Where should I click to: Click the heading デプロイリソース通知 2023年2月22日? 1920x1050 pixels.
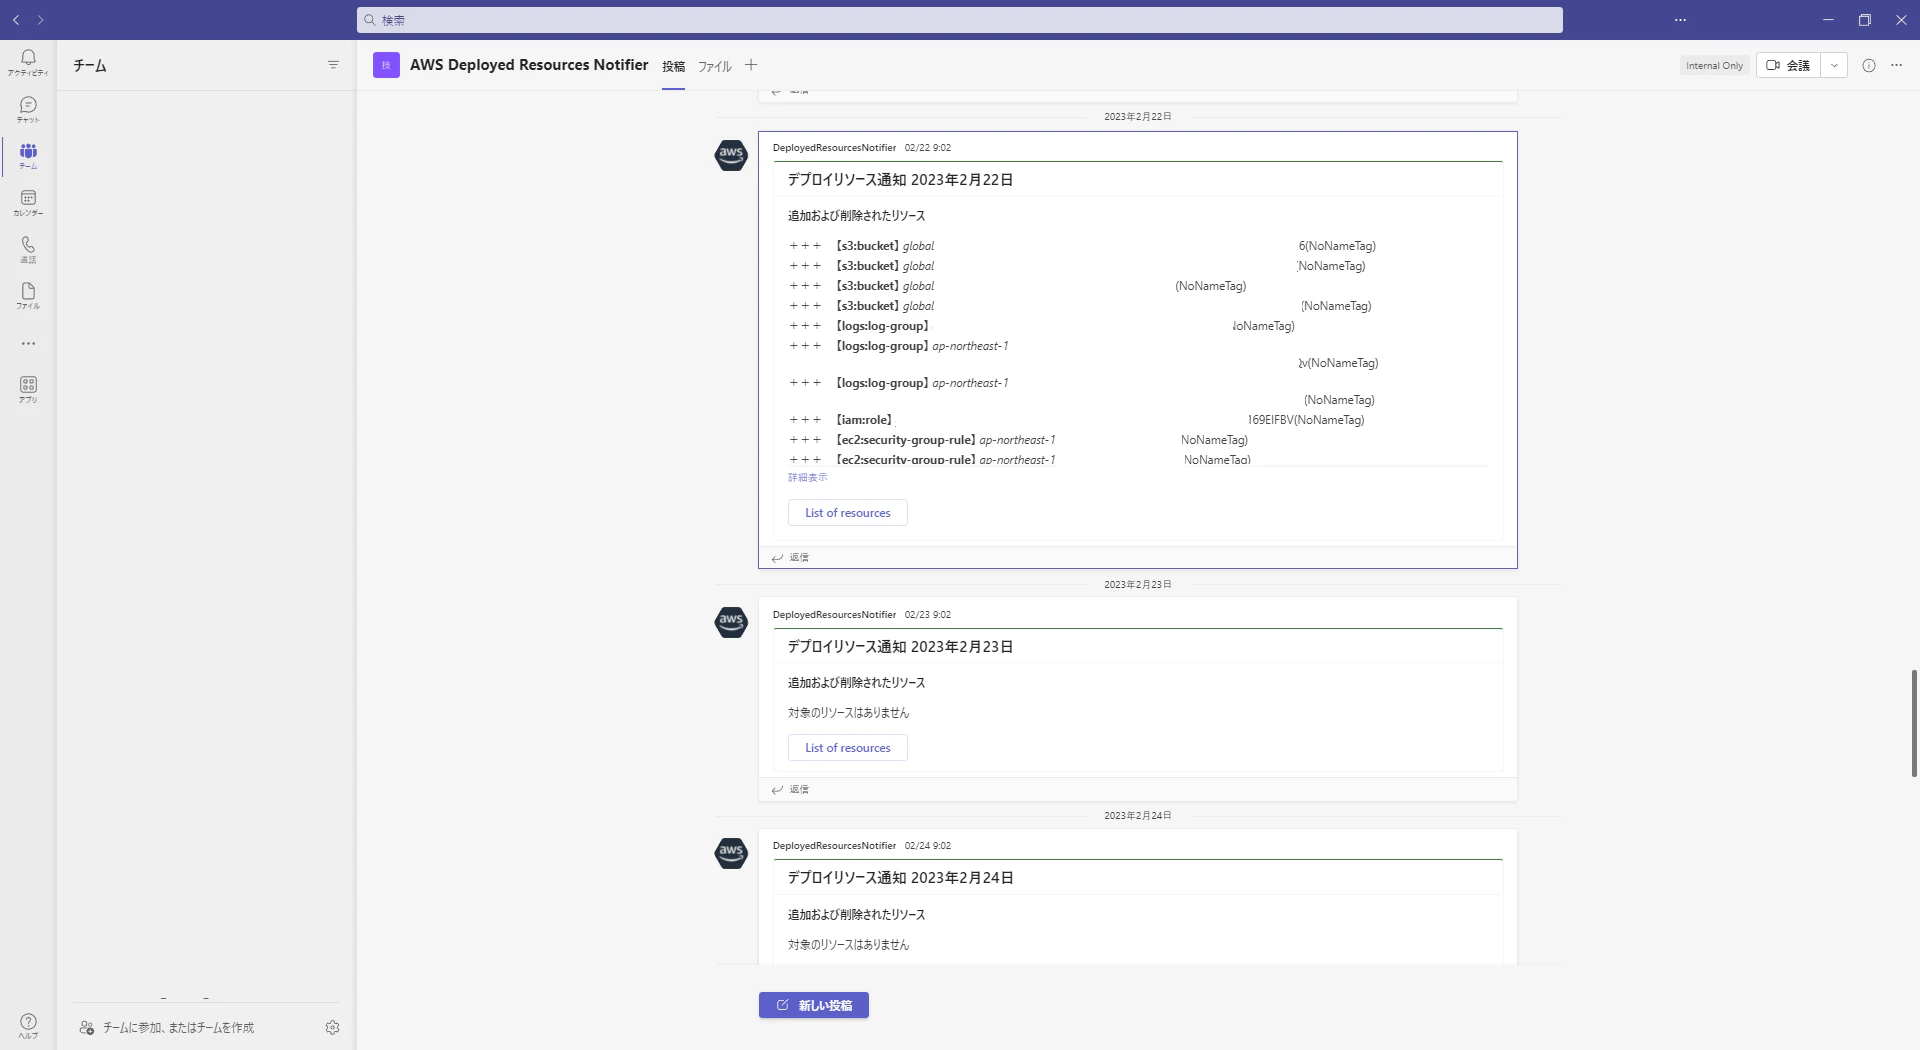(x=900, y=180)
